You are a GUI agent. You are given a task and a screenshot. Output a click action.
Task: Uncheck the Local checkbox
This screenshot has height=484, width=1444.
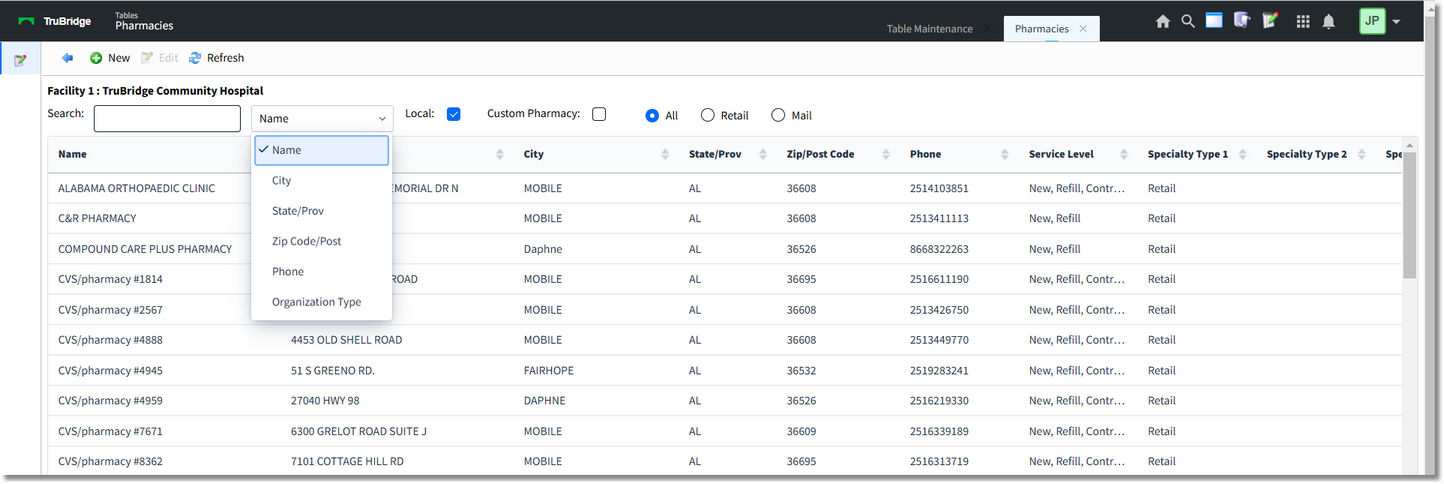pos(453,114)
